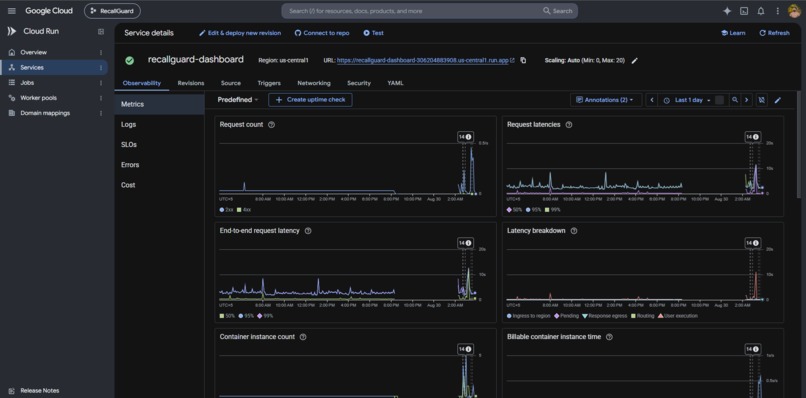Open options for Services sidebar item
The image size is (806, 398).
point(101,67)
